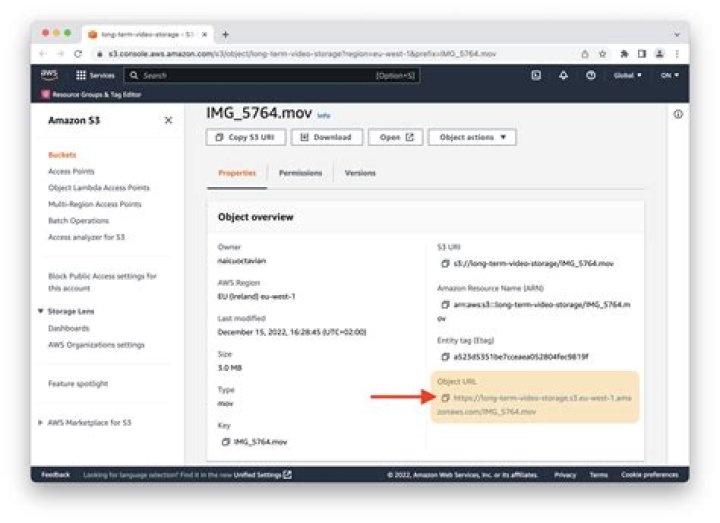Copy the Entity tag value
The image size is (720, 523).
pos(445,356)
